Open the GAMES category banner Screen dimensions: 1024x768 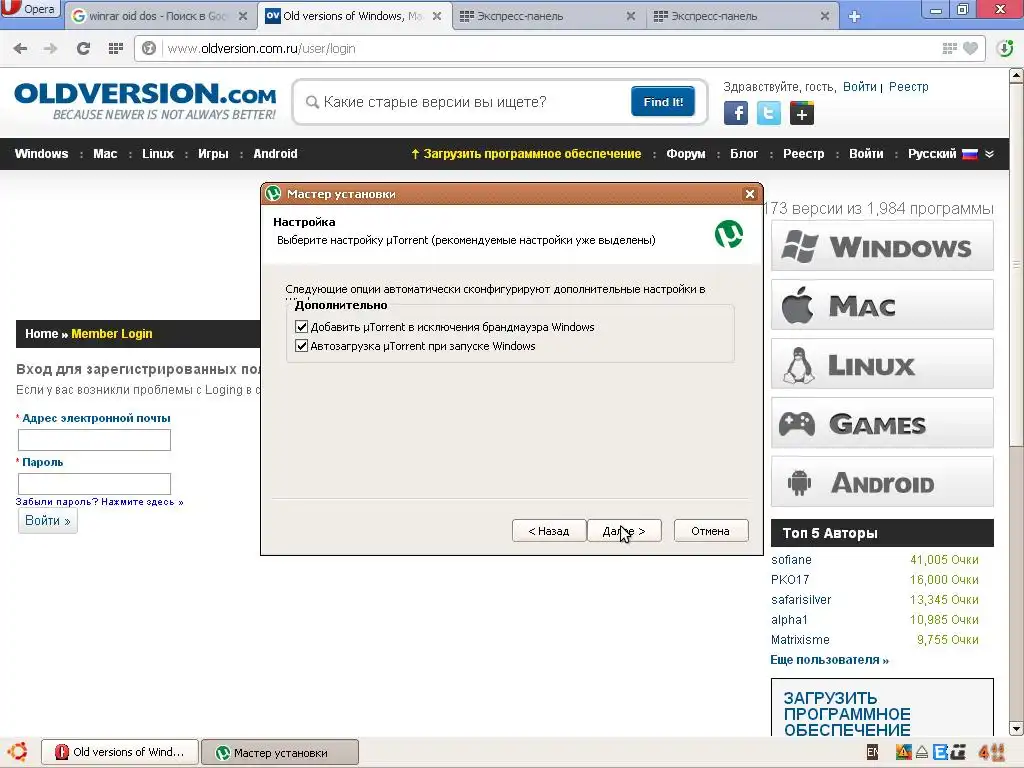pyautogui.click(x=882, y=423)
